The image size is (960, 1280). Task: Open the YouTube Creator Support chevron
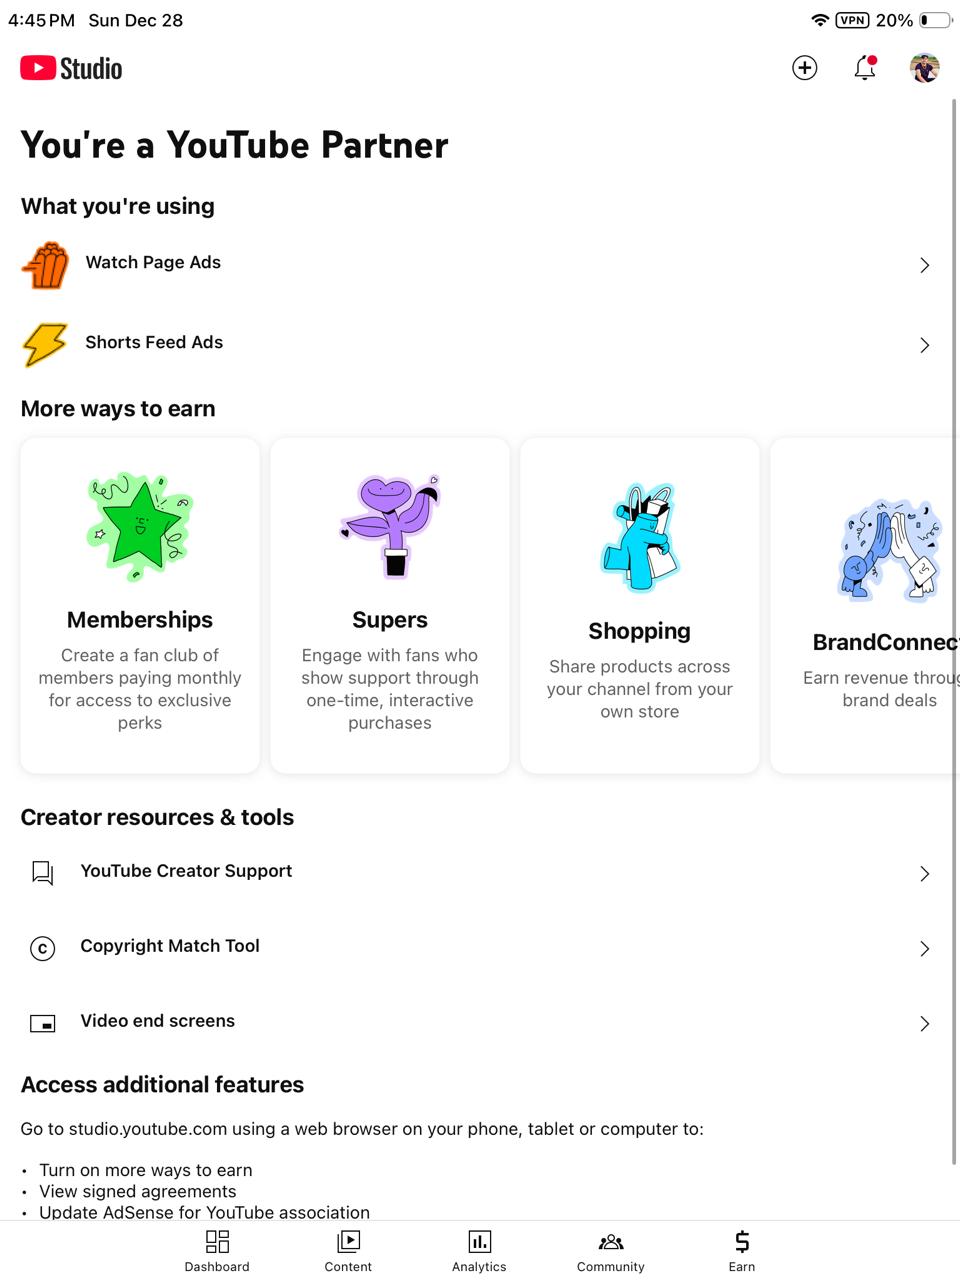point(925,874)
